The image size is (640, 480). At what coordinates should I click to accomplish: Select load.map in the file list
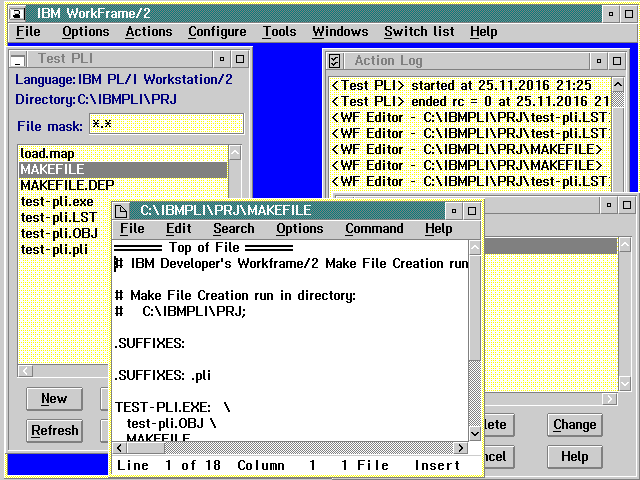[123, 153]
